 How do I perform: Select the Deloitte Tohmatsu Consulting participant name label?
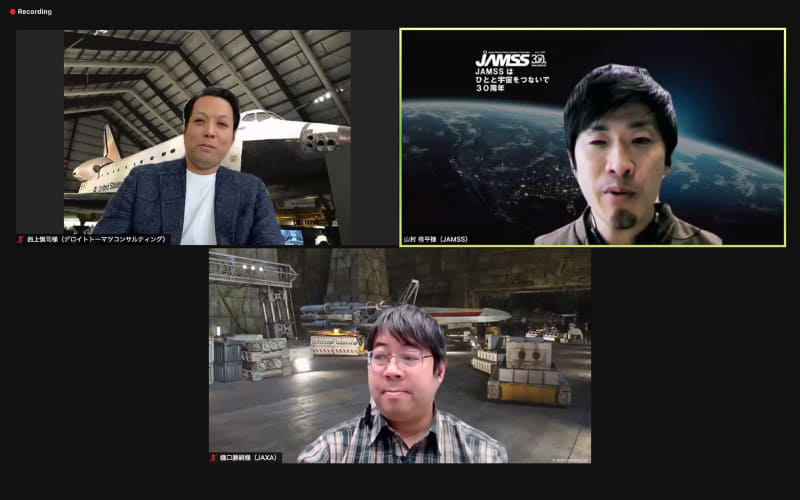(x=96, y=239)
